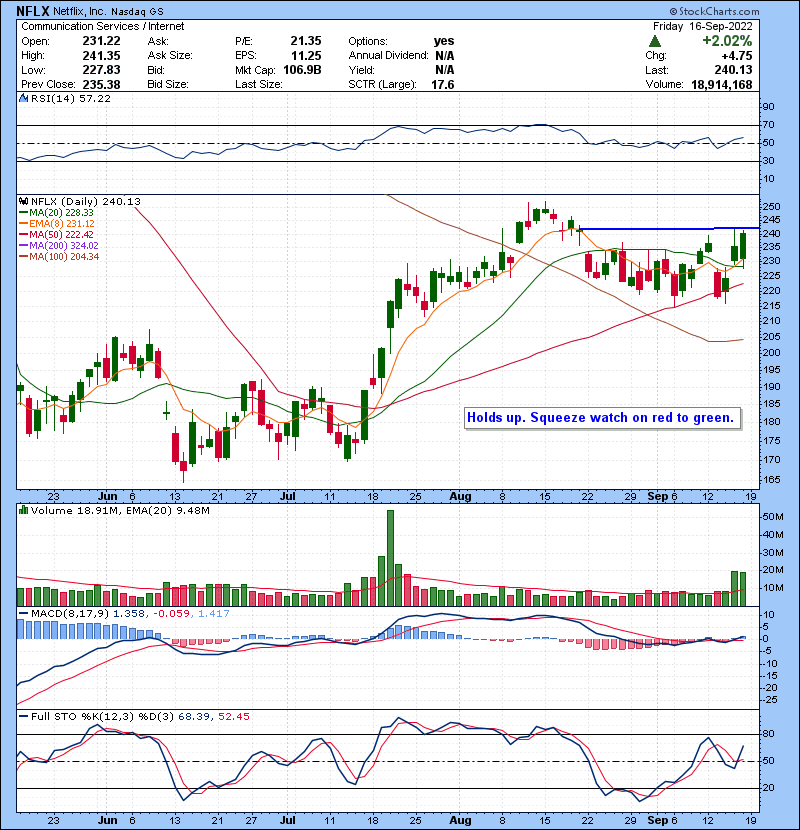Click the Volume bar chart icon

click(x=23, y=511)
